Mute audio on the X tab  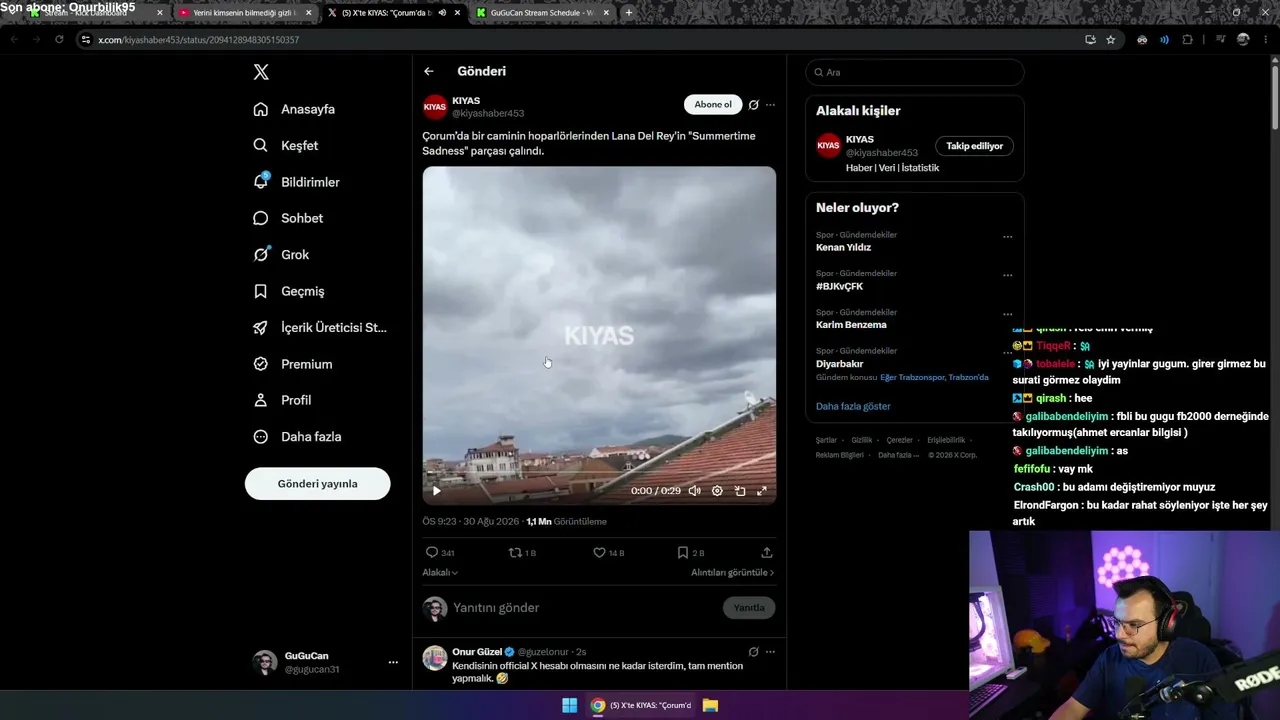442,13
